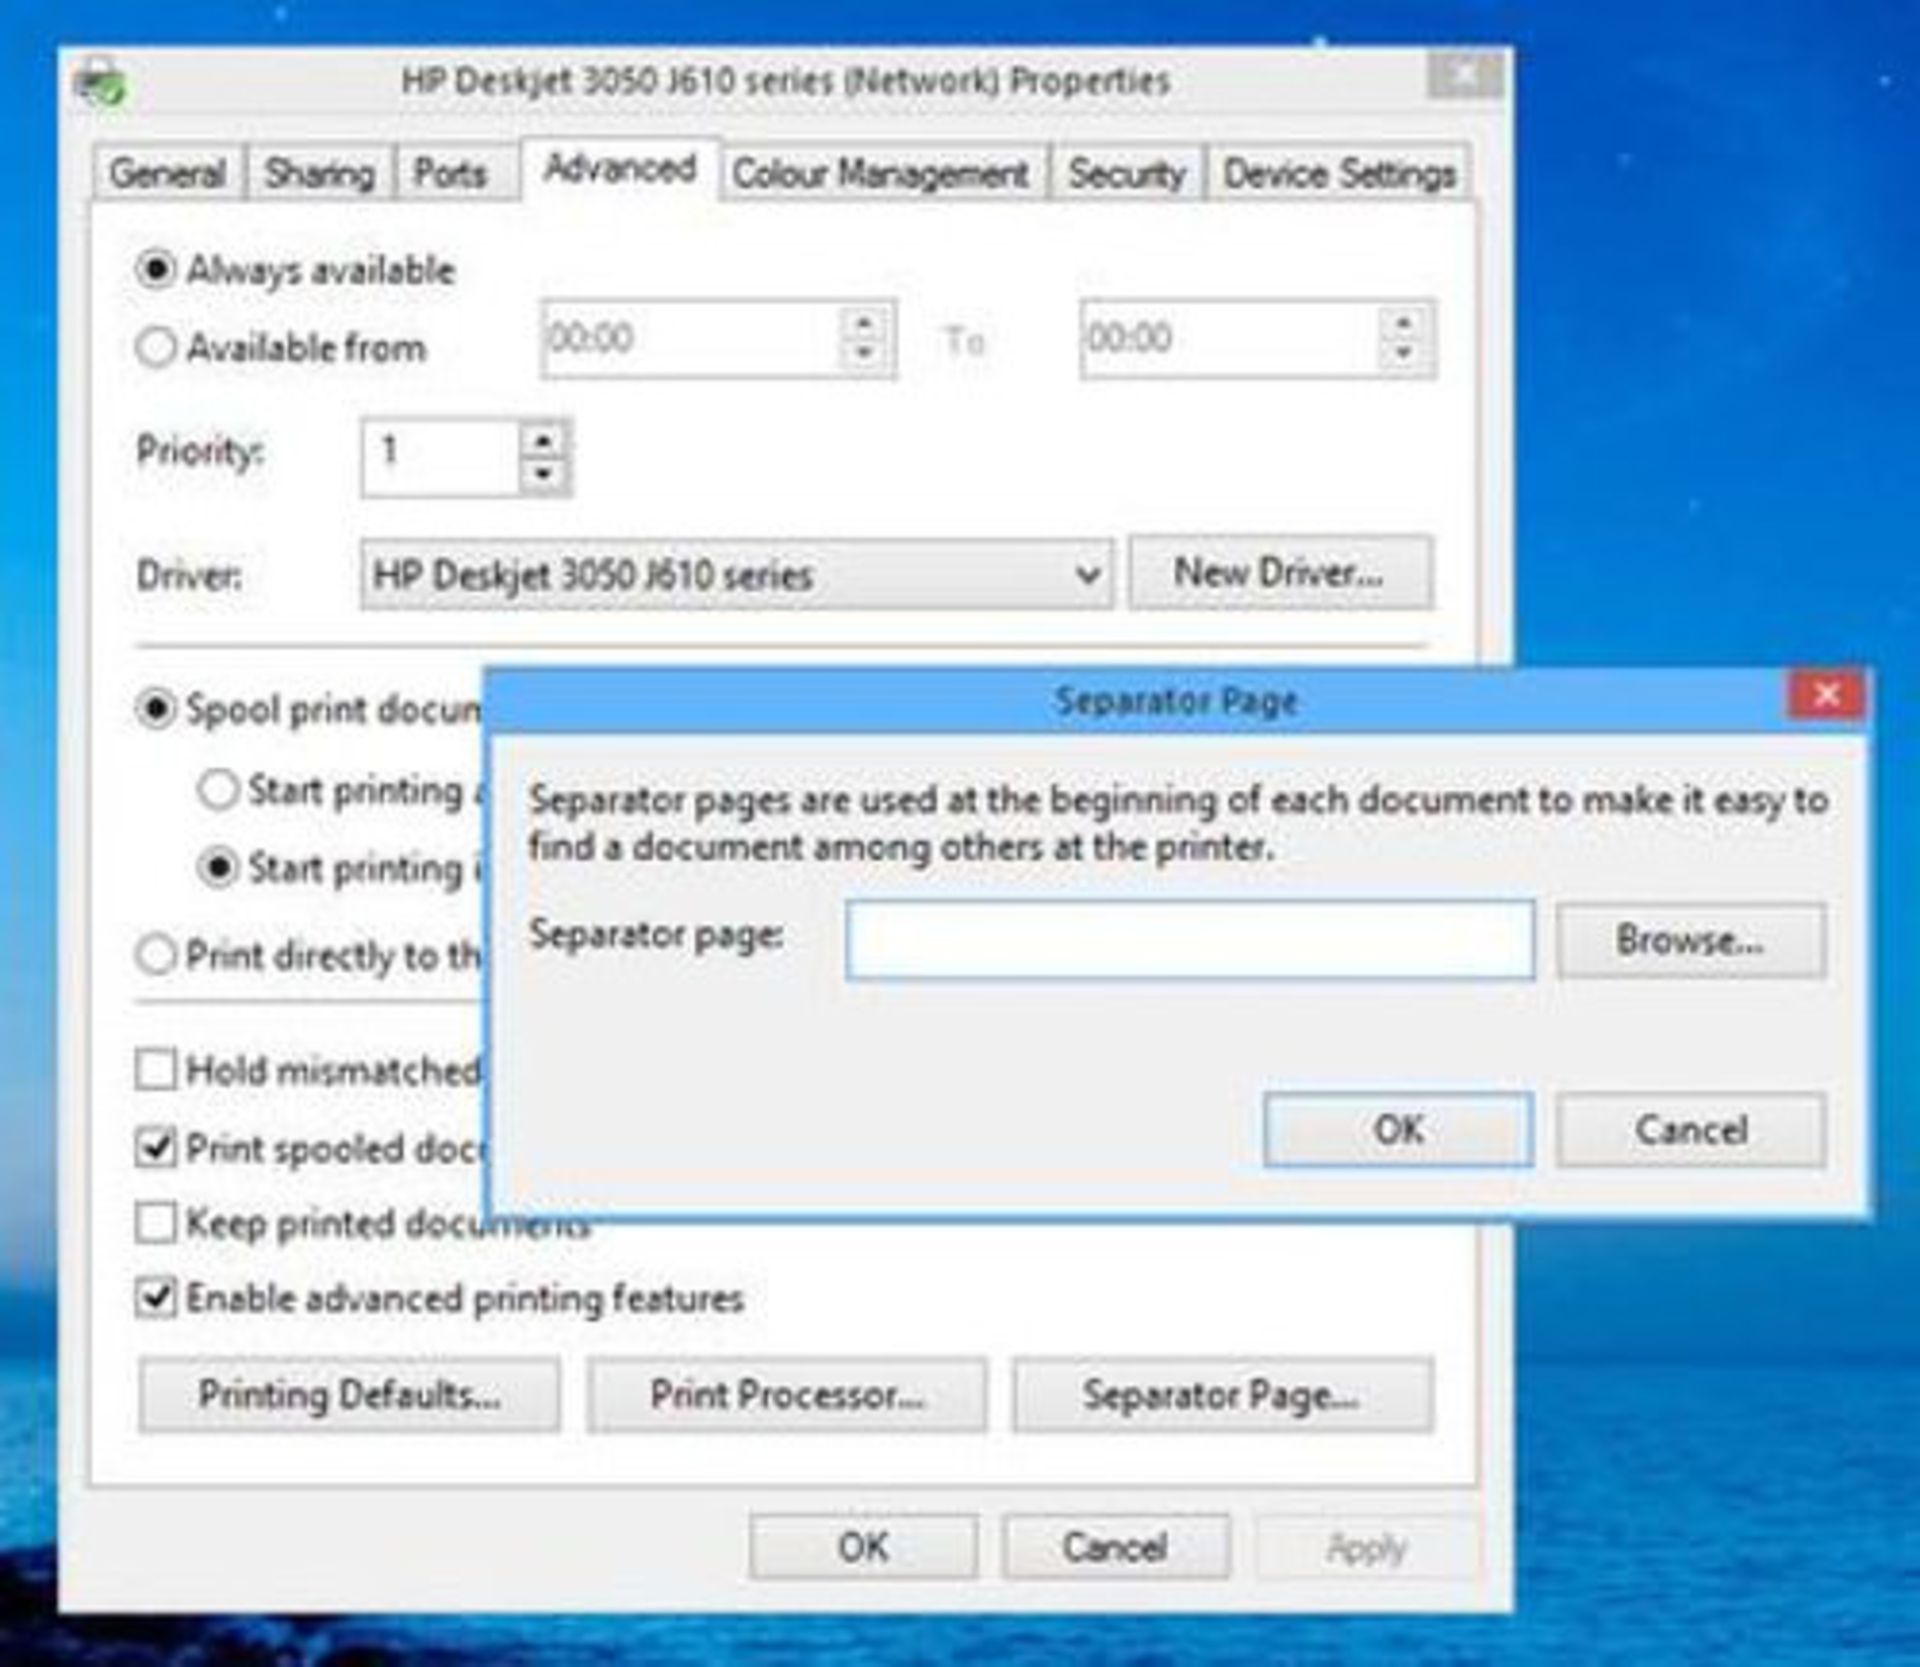Screen dimensions: 1920x1667
Task: Decrease the Priority value with down arrow
Action: coord(543,474)
